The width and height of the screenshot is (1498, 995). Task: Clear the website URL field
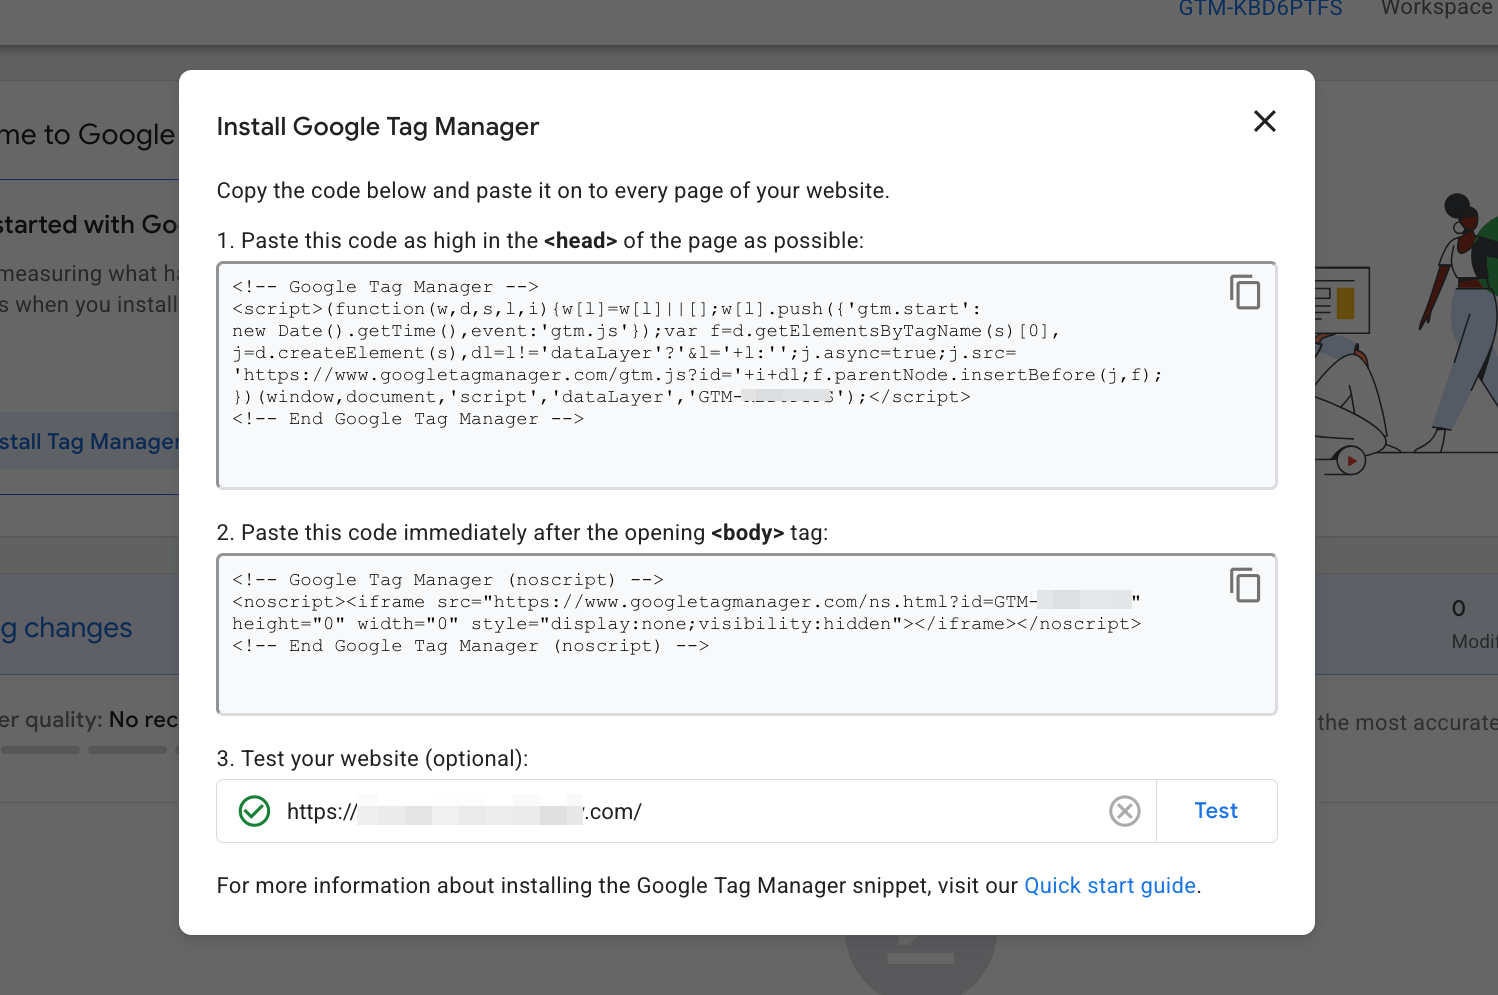(1125, 811)
